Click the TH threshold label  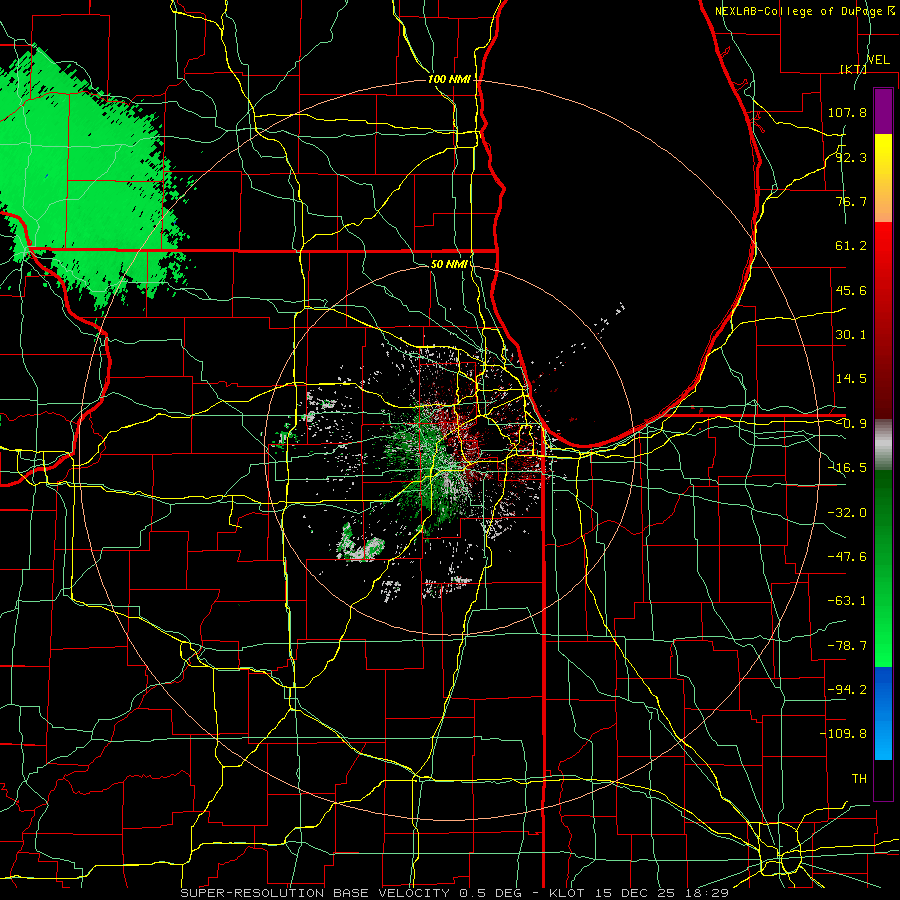pyautogui.click(x=859, y=779)
